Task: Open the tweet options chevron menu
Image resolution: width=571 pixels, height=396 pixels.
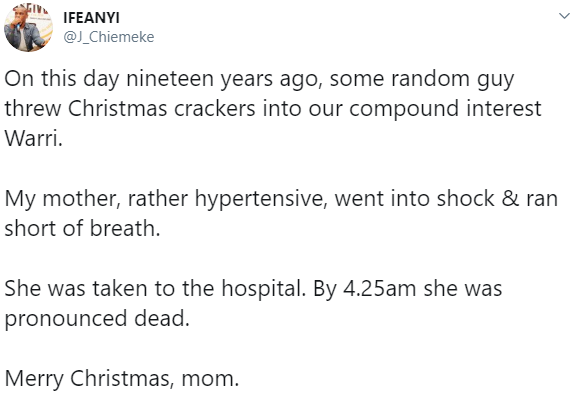Action: 564,16
